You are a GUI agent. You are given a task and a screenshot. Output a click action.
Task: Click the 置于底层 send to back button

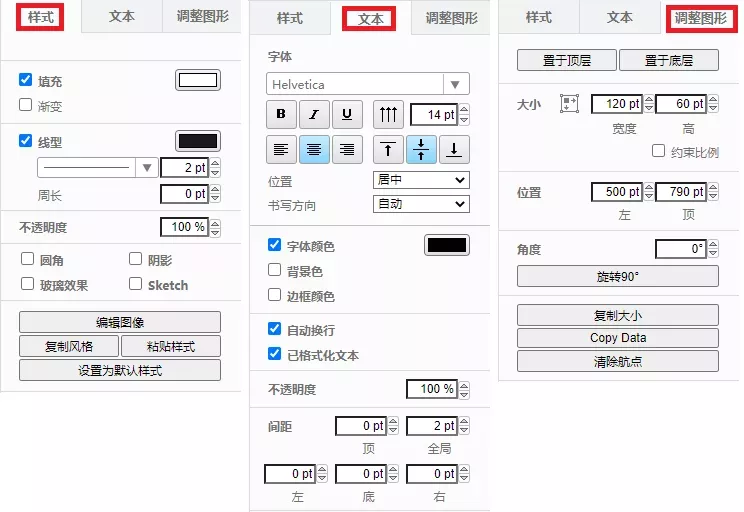(669, 60)
